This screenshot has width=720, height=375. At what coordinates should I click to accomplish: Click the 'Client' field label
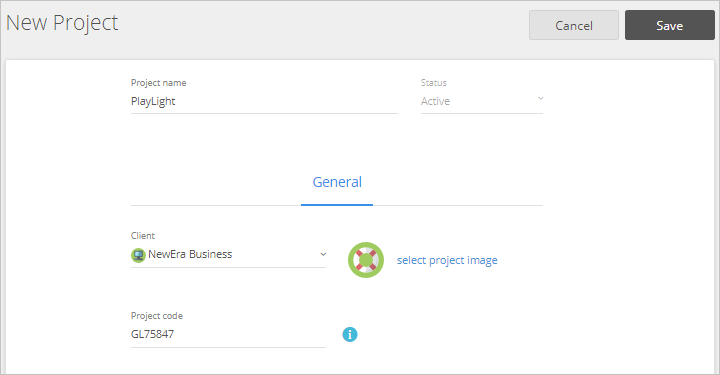coord(143,235)
